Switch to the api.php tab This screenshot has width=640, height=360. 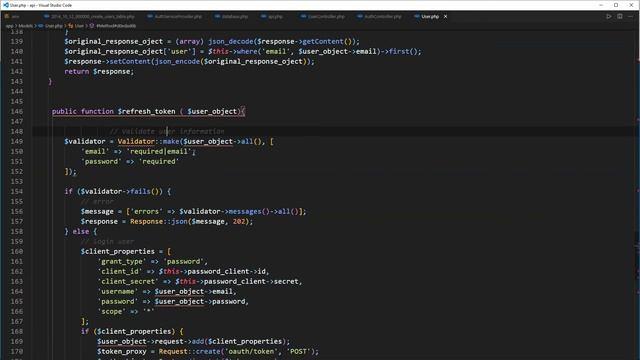pyautogui.click(x=272, y=16)
